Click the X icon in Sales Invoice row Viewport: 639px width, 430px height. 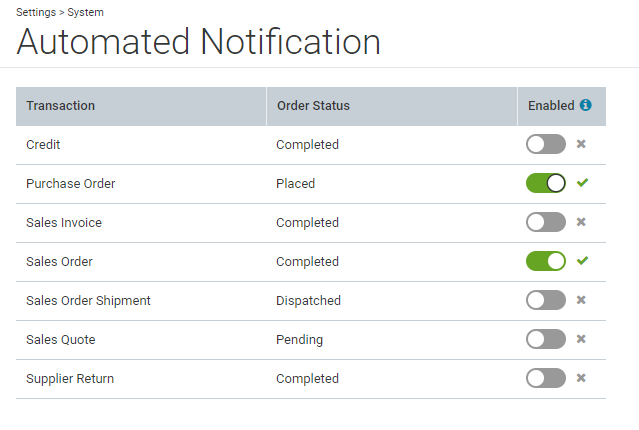581,222
